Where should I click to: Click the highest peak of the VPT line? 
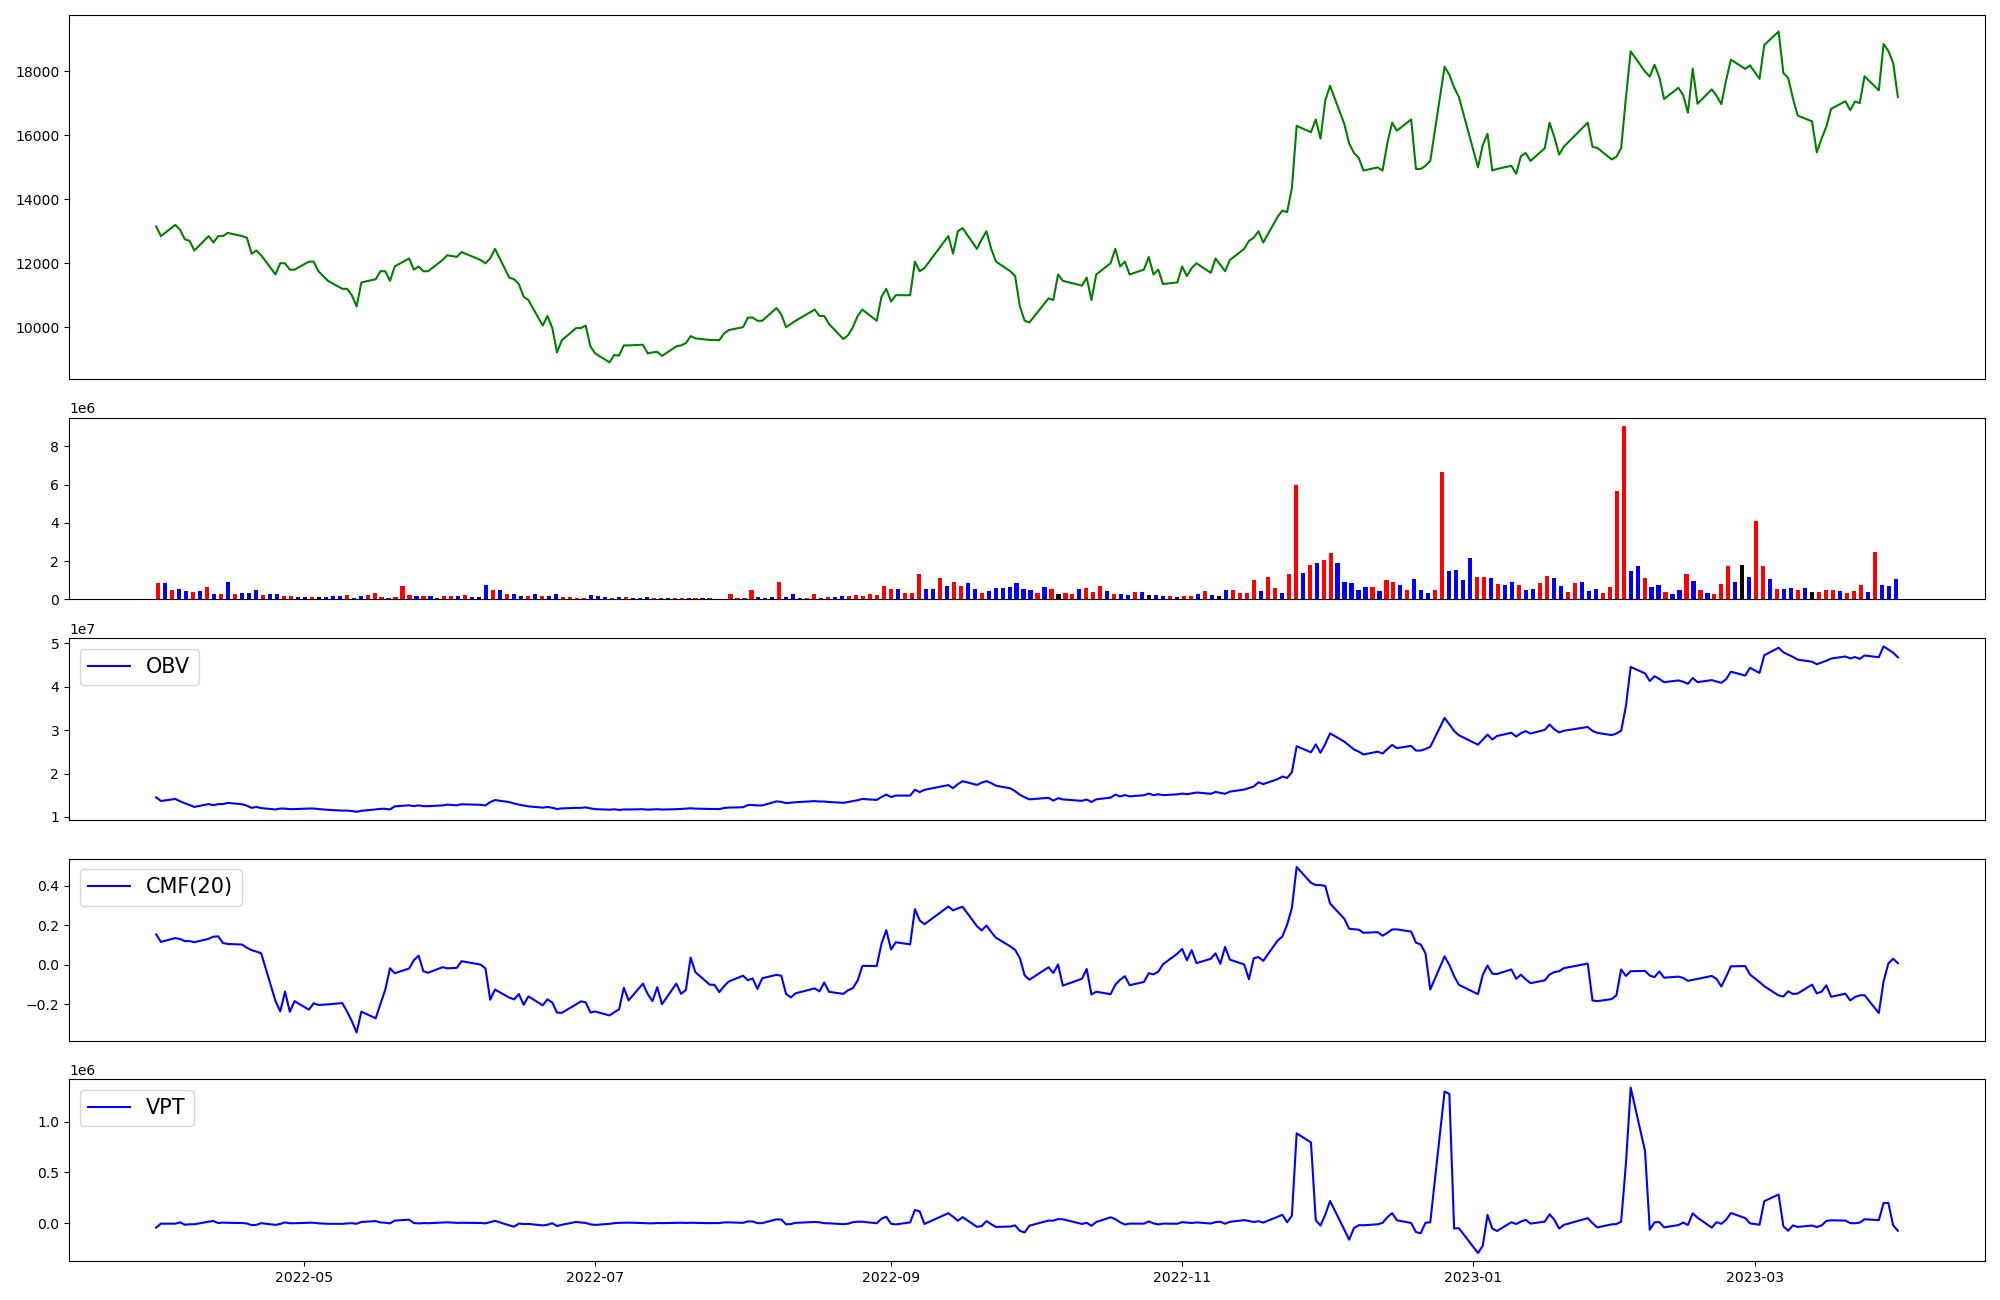point(1631,1088)
